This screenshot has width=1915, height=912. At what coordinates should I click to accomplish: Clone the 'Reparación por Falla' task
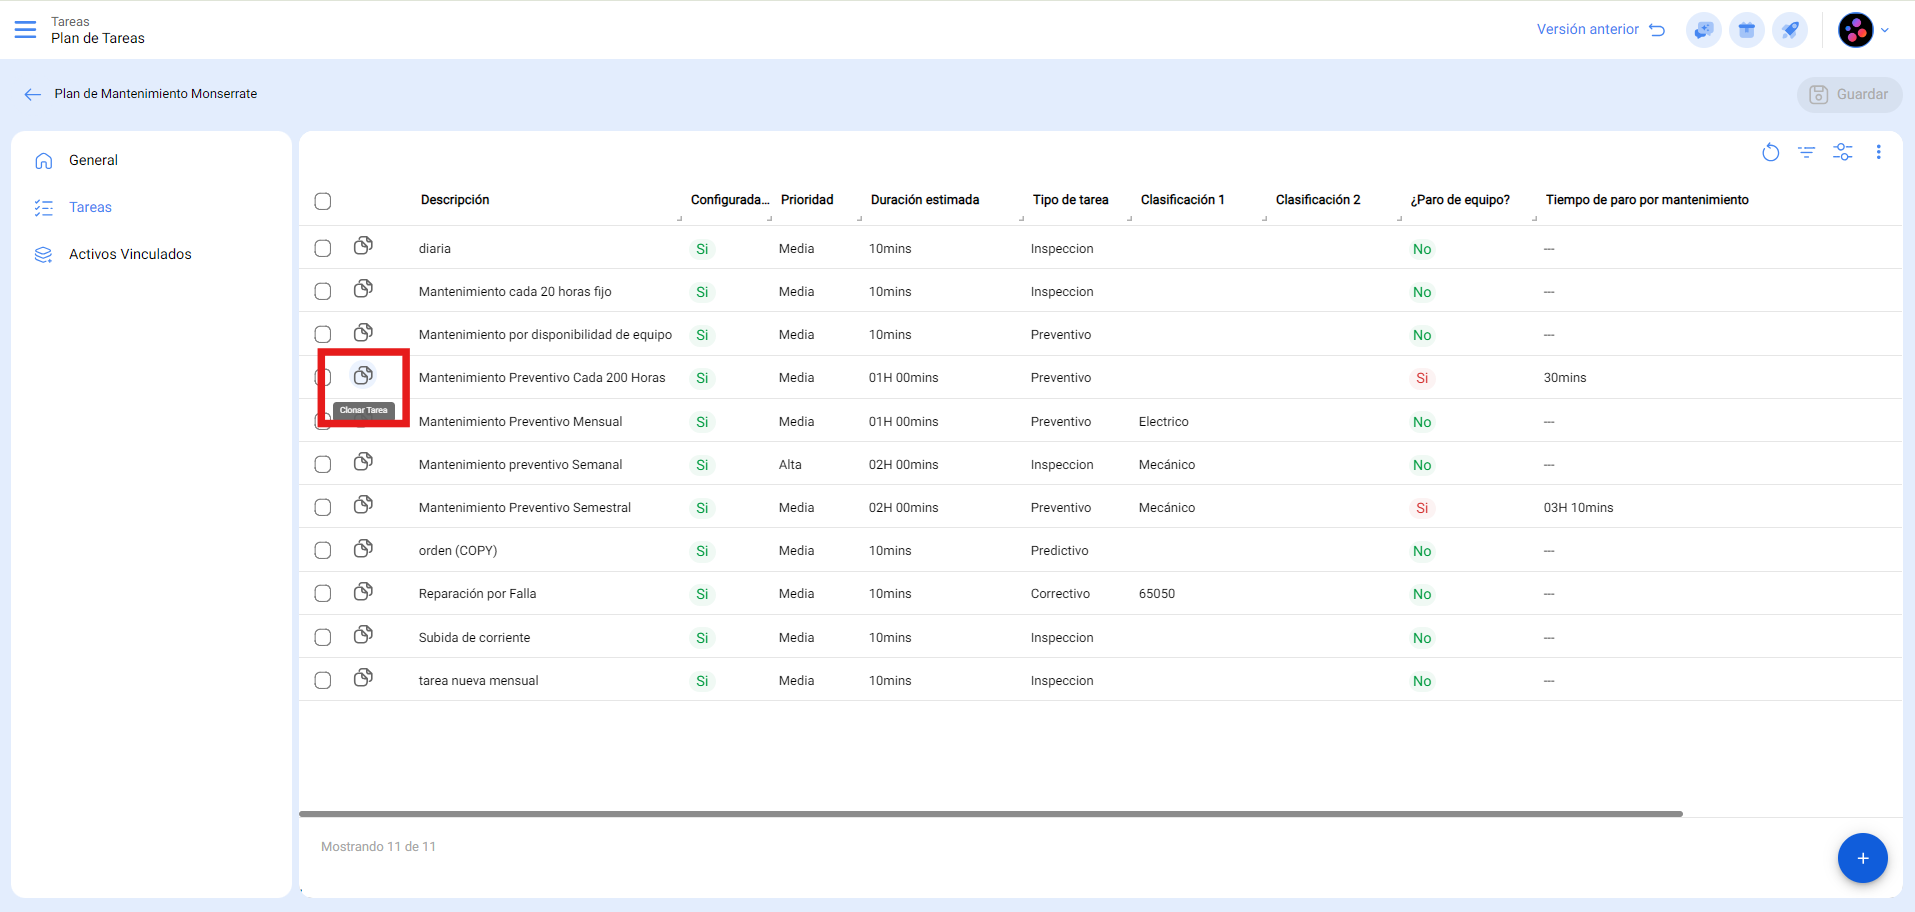coord(363,592)
